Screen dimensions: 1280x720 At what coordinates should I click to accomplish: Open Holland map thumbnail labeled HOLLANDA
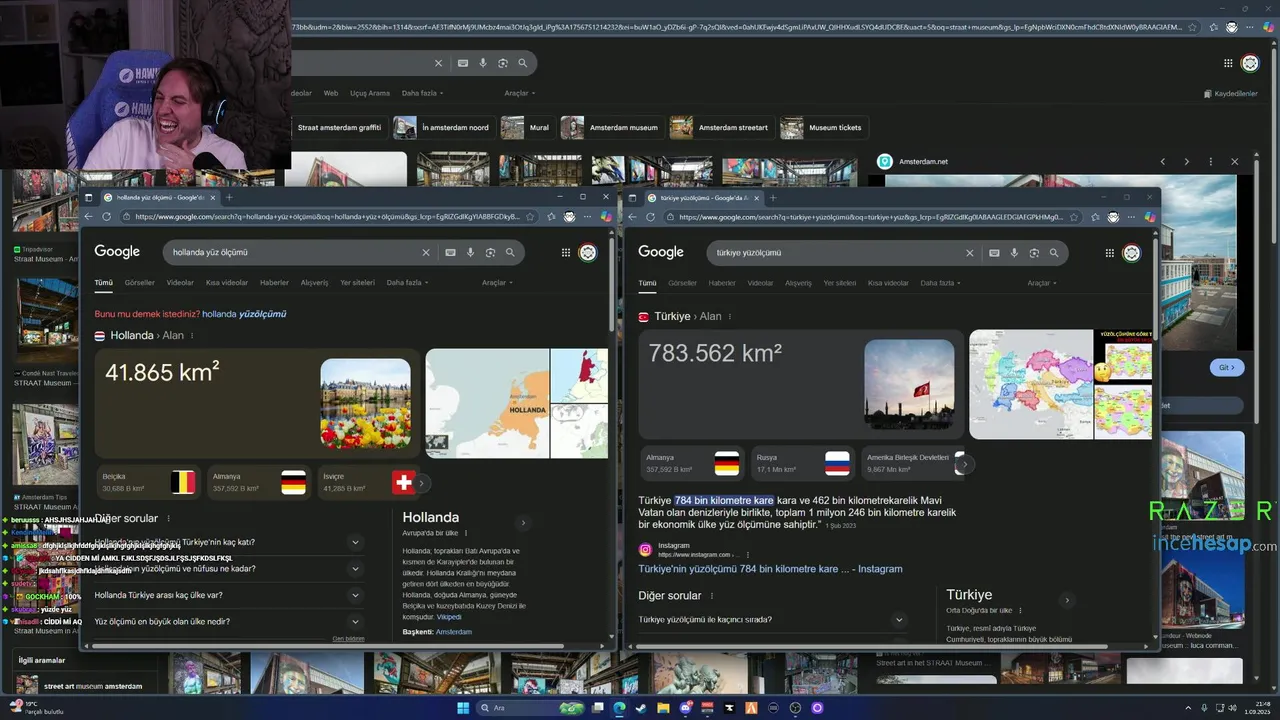[x=488, y=403]
